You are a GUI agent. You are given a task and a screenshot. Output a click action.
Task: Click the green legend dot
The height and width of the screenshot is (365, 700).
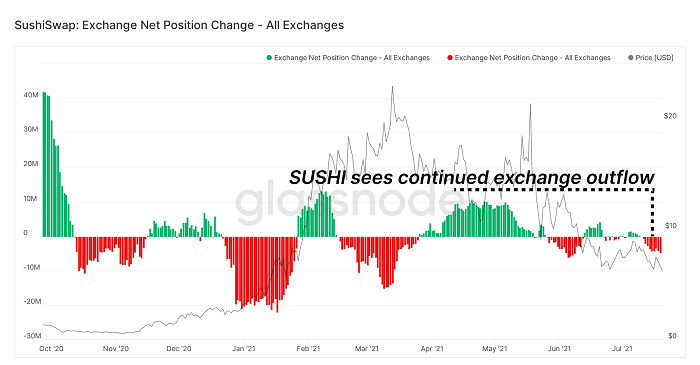click(x=269, y=58)
